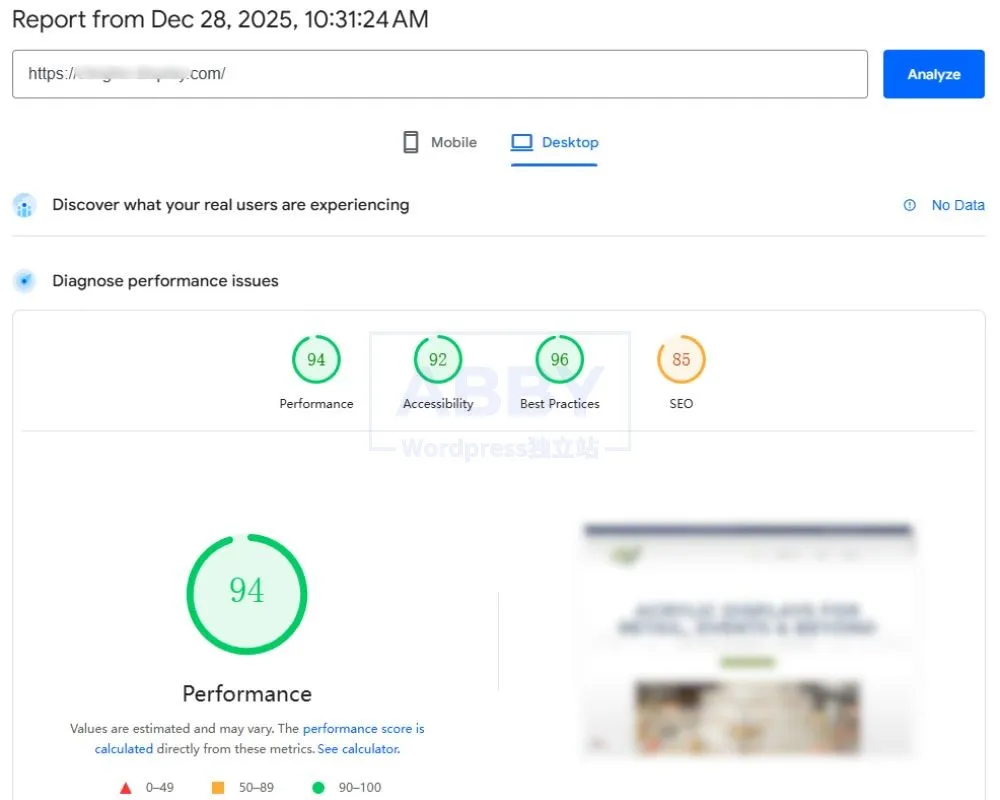
Task: Click the mobile phone icon
Action: pyautogui.click(x=411, y=142)
